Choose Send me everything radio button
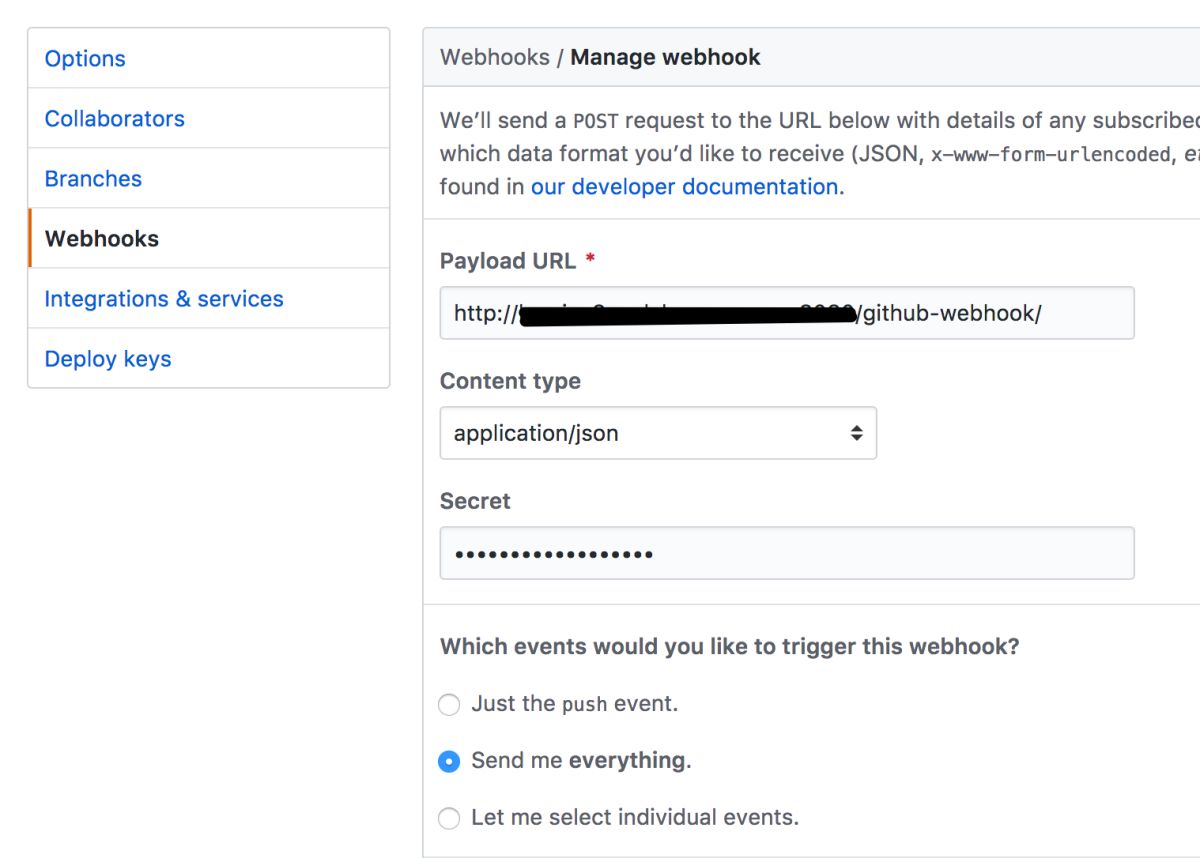 click(449, 762)
